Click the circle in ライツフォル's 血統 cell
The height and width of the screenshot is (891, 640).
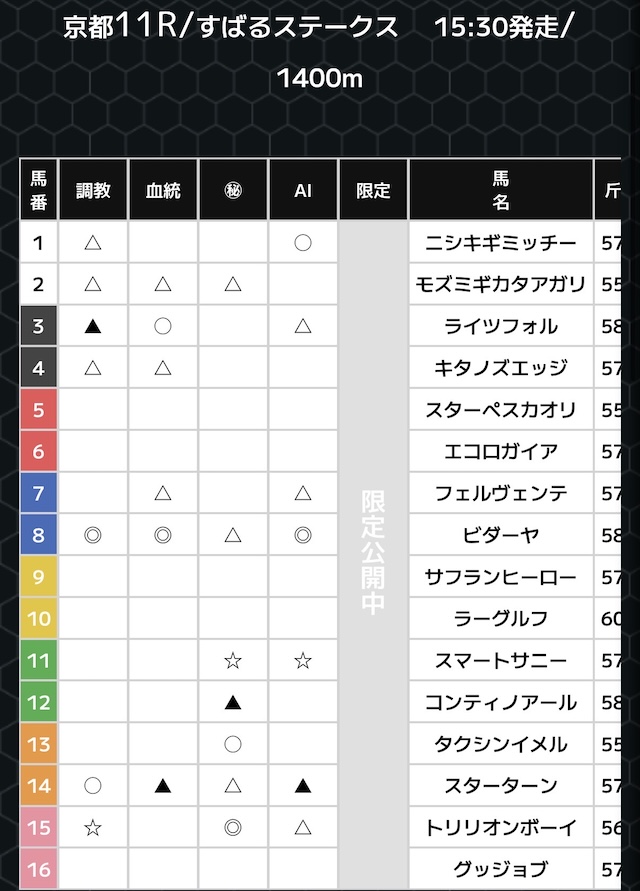pyautogui.click(x=163, y=325)
